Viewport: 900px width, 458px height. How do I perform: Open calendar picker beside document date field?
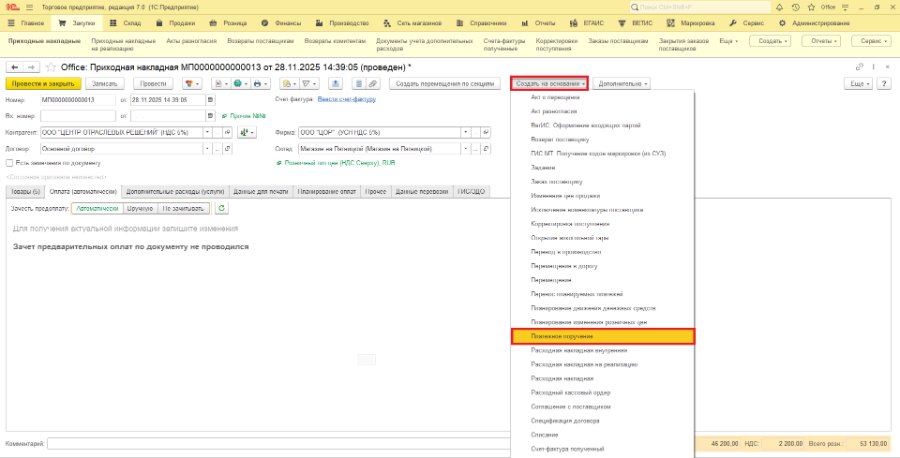coord(210,100)
